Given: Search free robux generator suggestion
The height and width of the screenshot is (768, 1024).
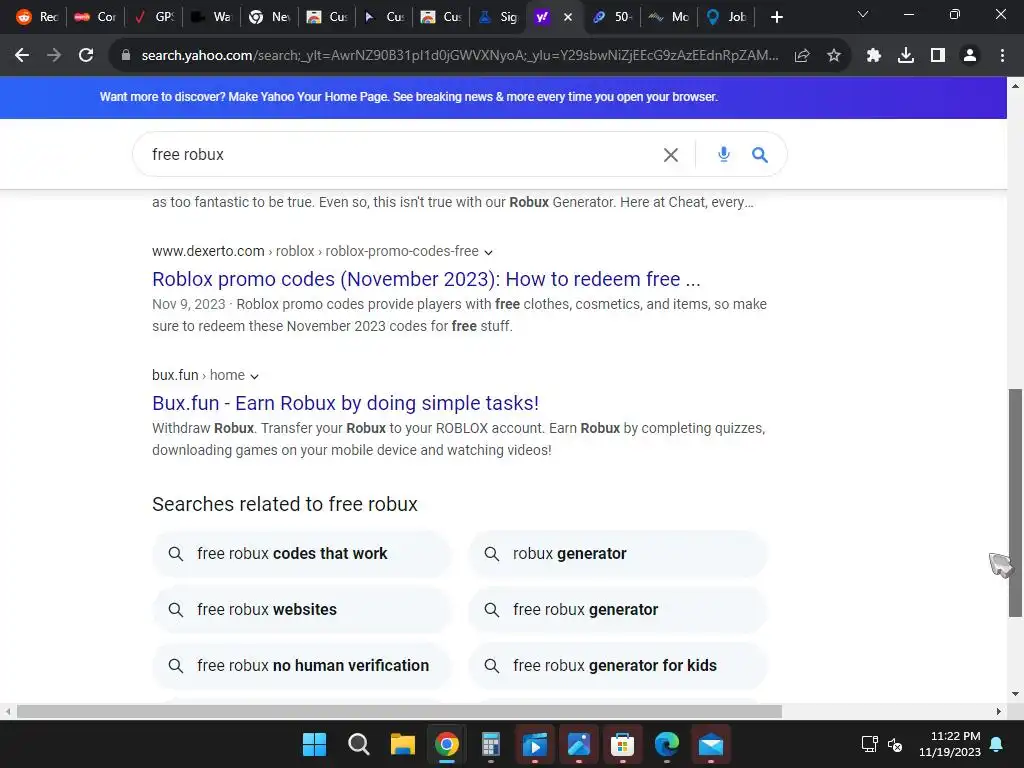Looking at the screenshot, I should click(617, 610).
